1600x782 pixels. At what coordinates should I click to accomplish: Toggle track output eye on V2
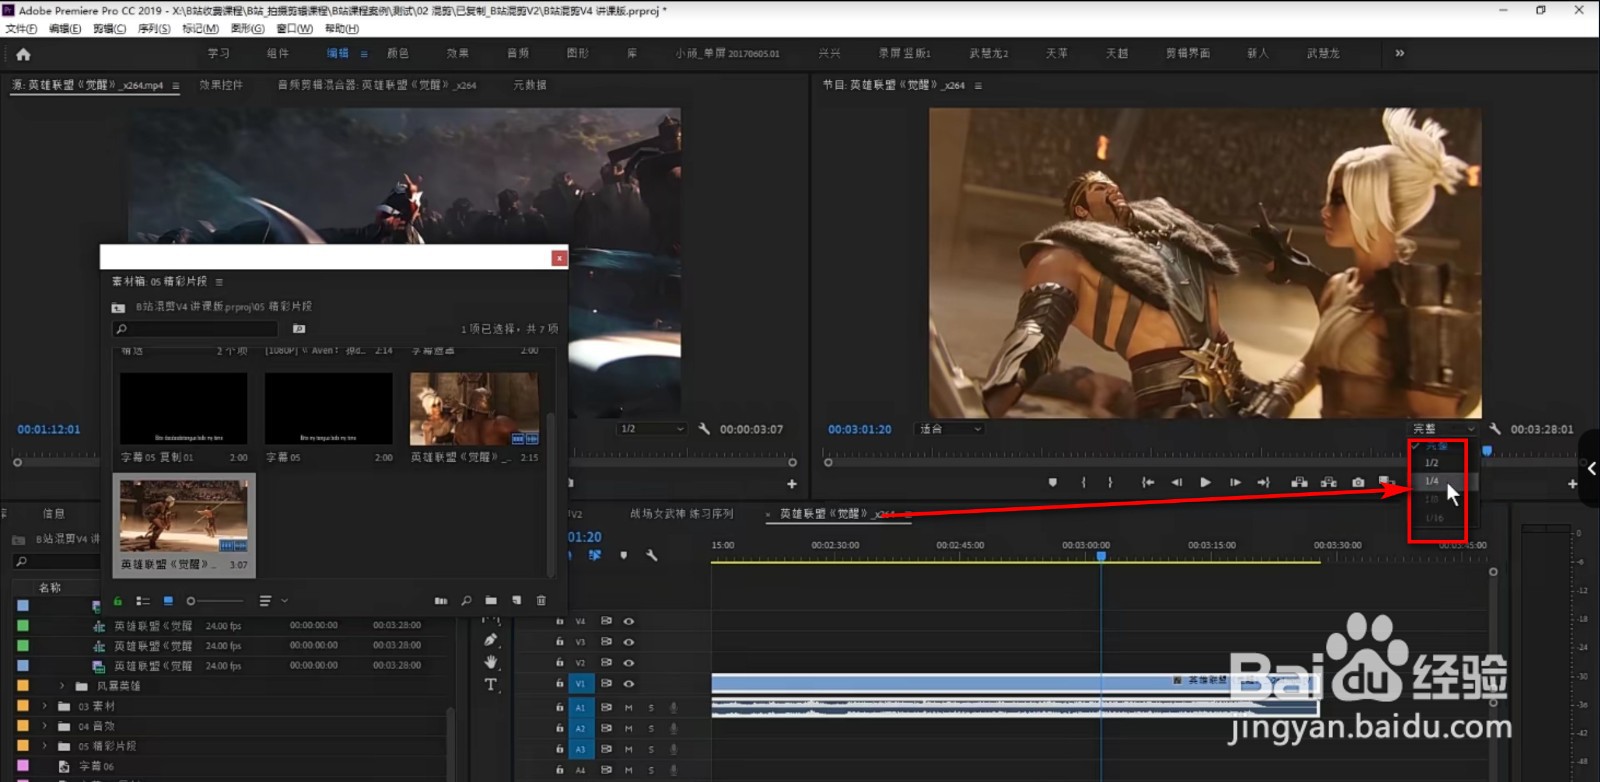[629, 663]
